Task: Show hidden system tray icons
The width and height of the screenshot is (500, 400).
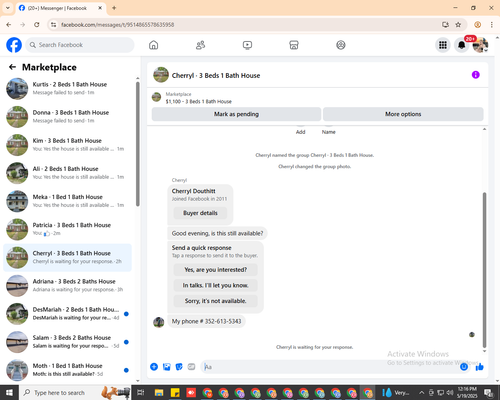Action: pyautogui.click(x=421, y=393)
